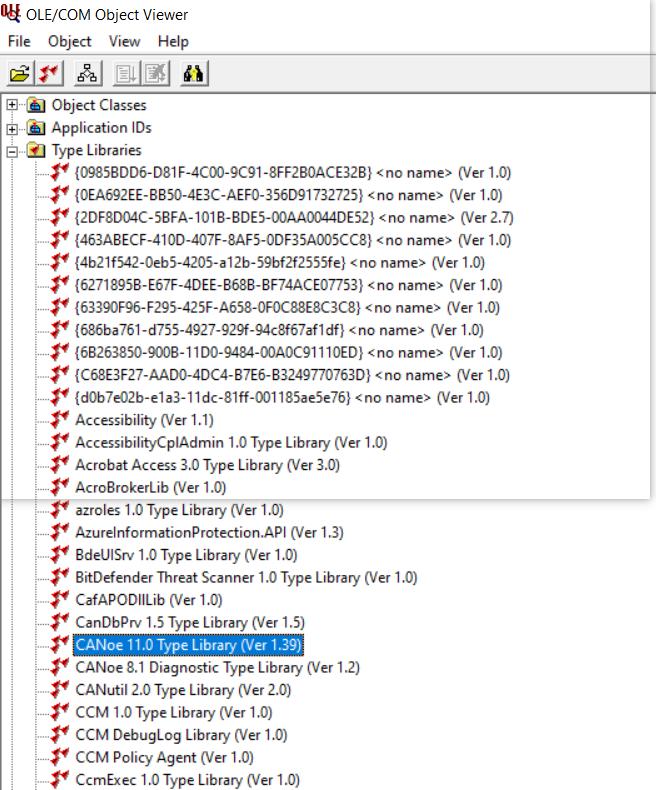This screenshot has height=790, width=656.
Task: Select CcmExec 1.0 Type Library
Action: [x=187, y=780]
